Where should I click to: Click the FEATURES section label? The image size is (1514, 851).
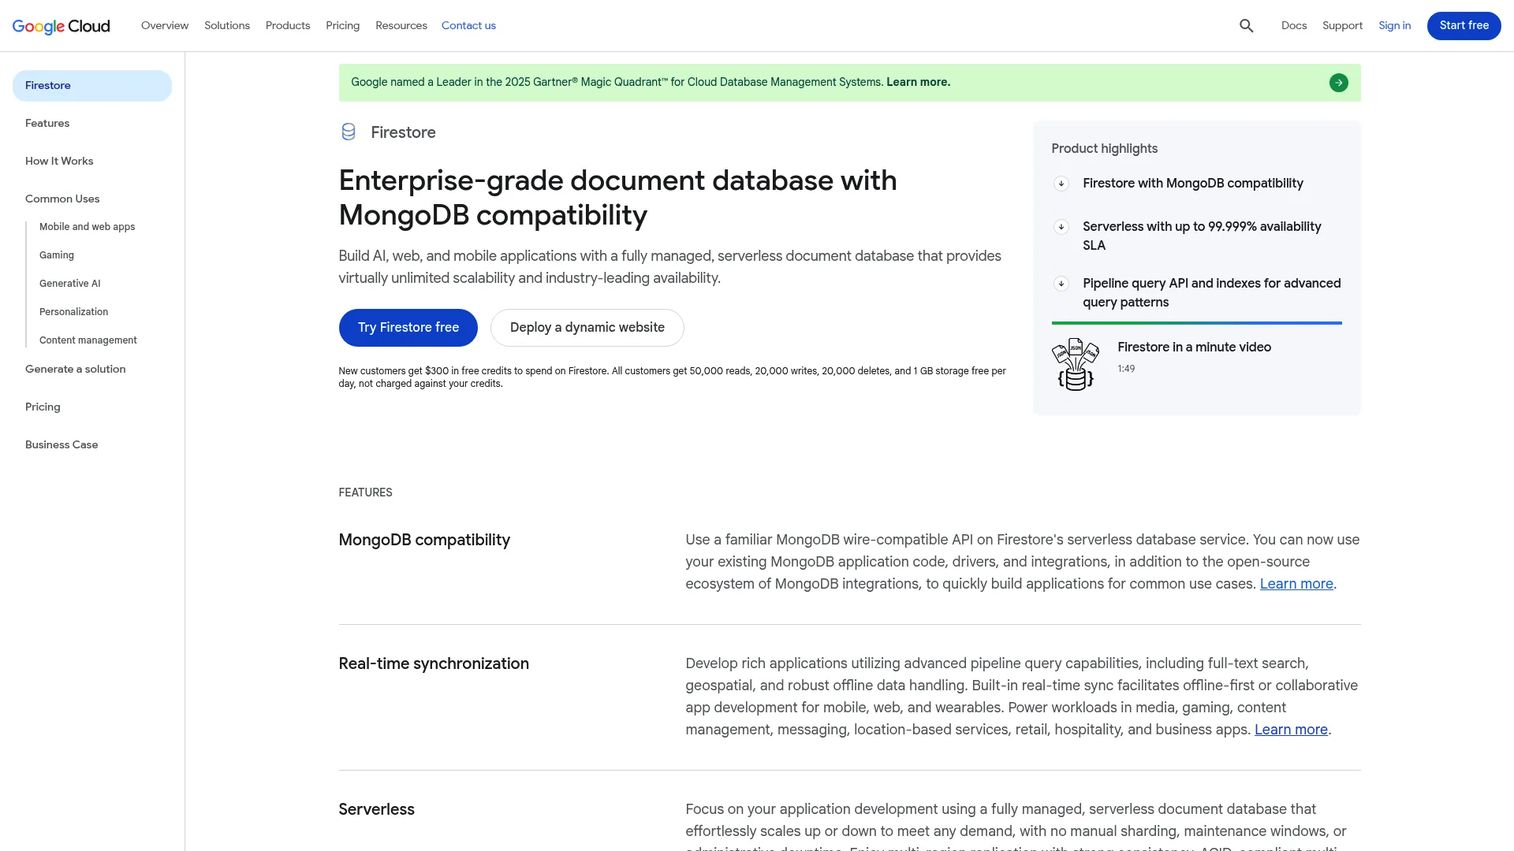tap(365, 493)
